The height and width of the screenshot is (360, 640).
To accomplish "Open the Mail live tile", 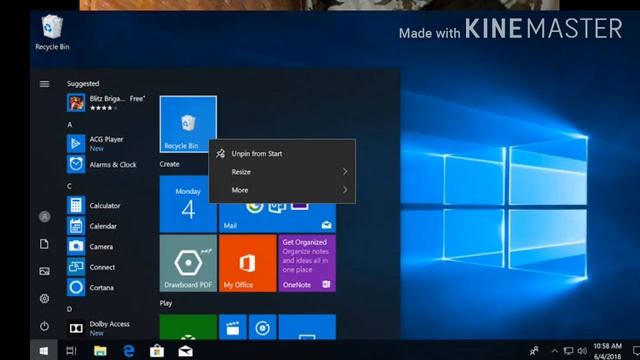I will click(x=277, y=218).
